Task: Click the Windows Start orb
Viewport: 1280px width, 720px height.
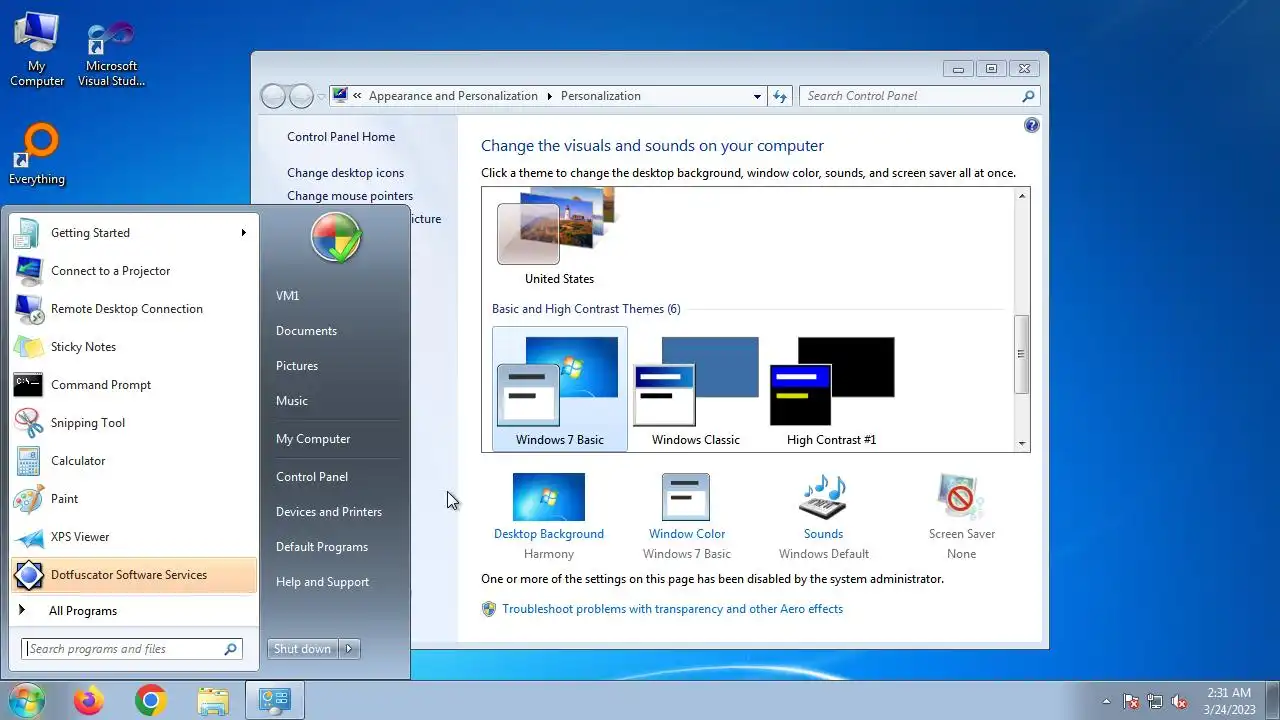Action: click(x=26, y=700)
